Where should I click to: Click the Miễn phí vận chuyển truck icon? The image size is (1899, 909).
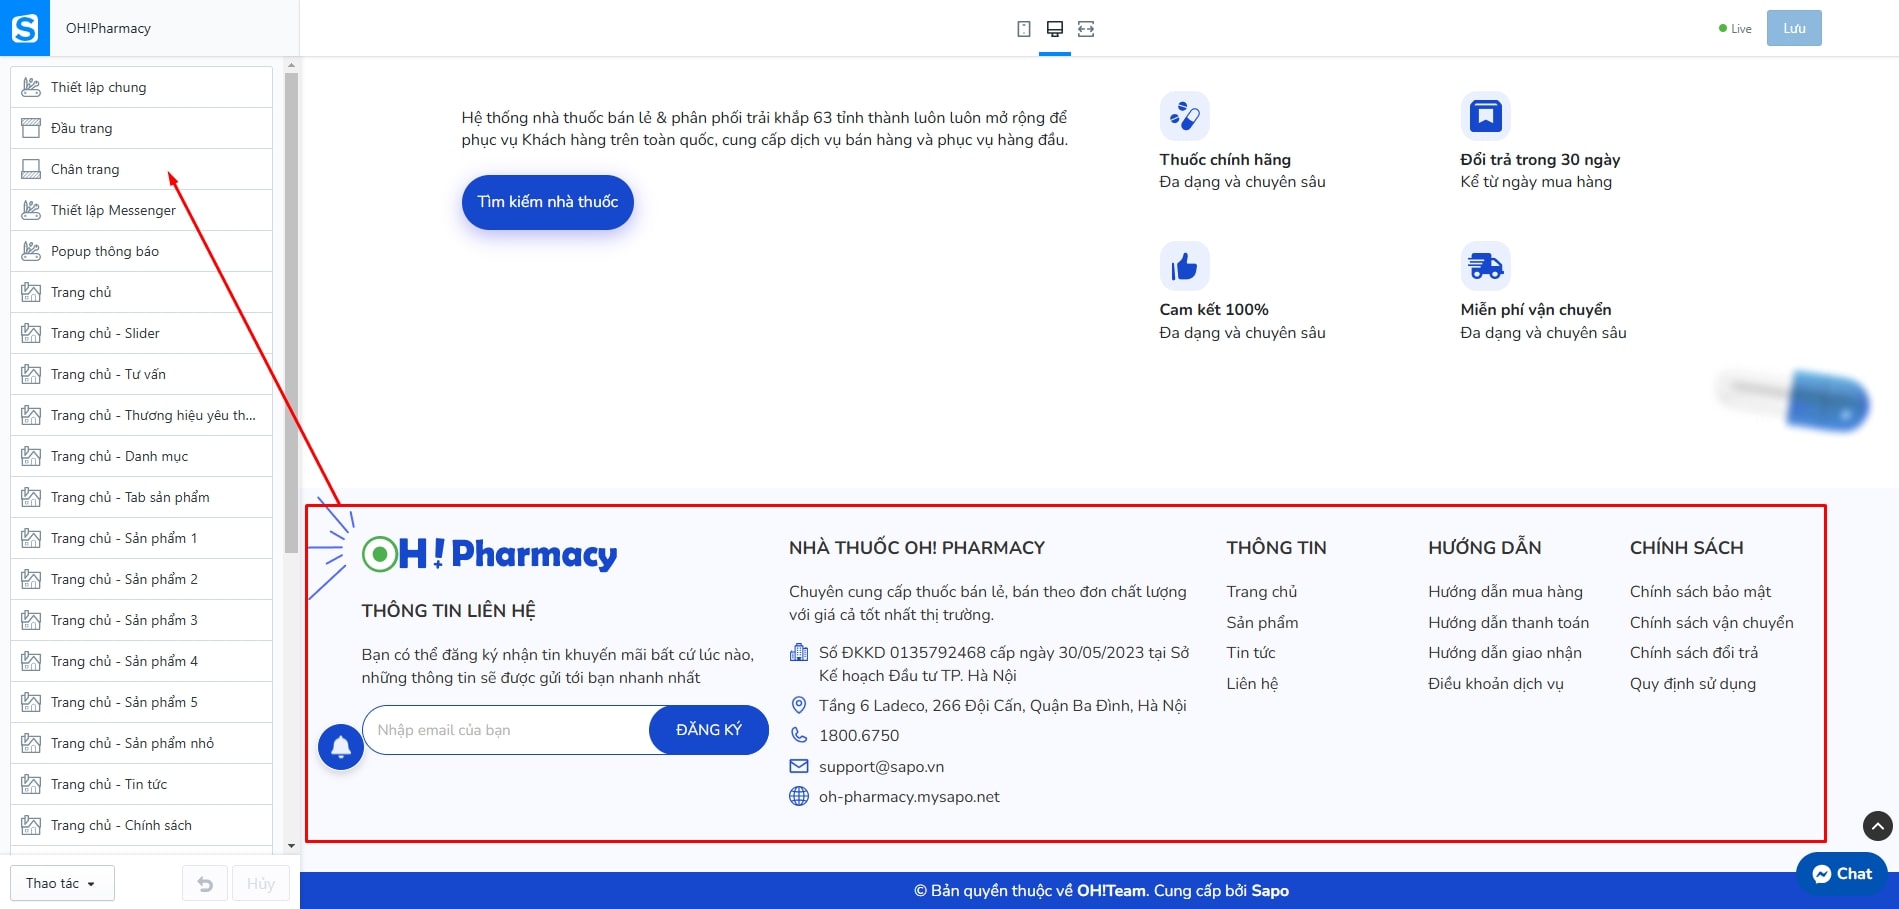pyautogui.click(x=1486, y=266)
